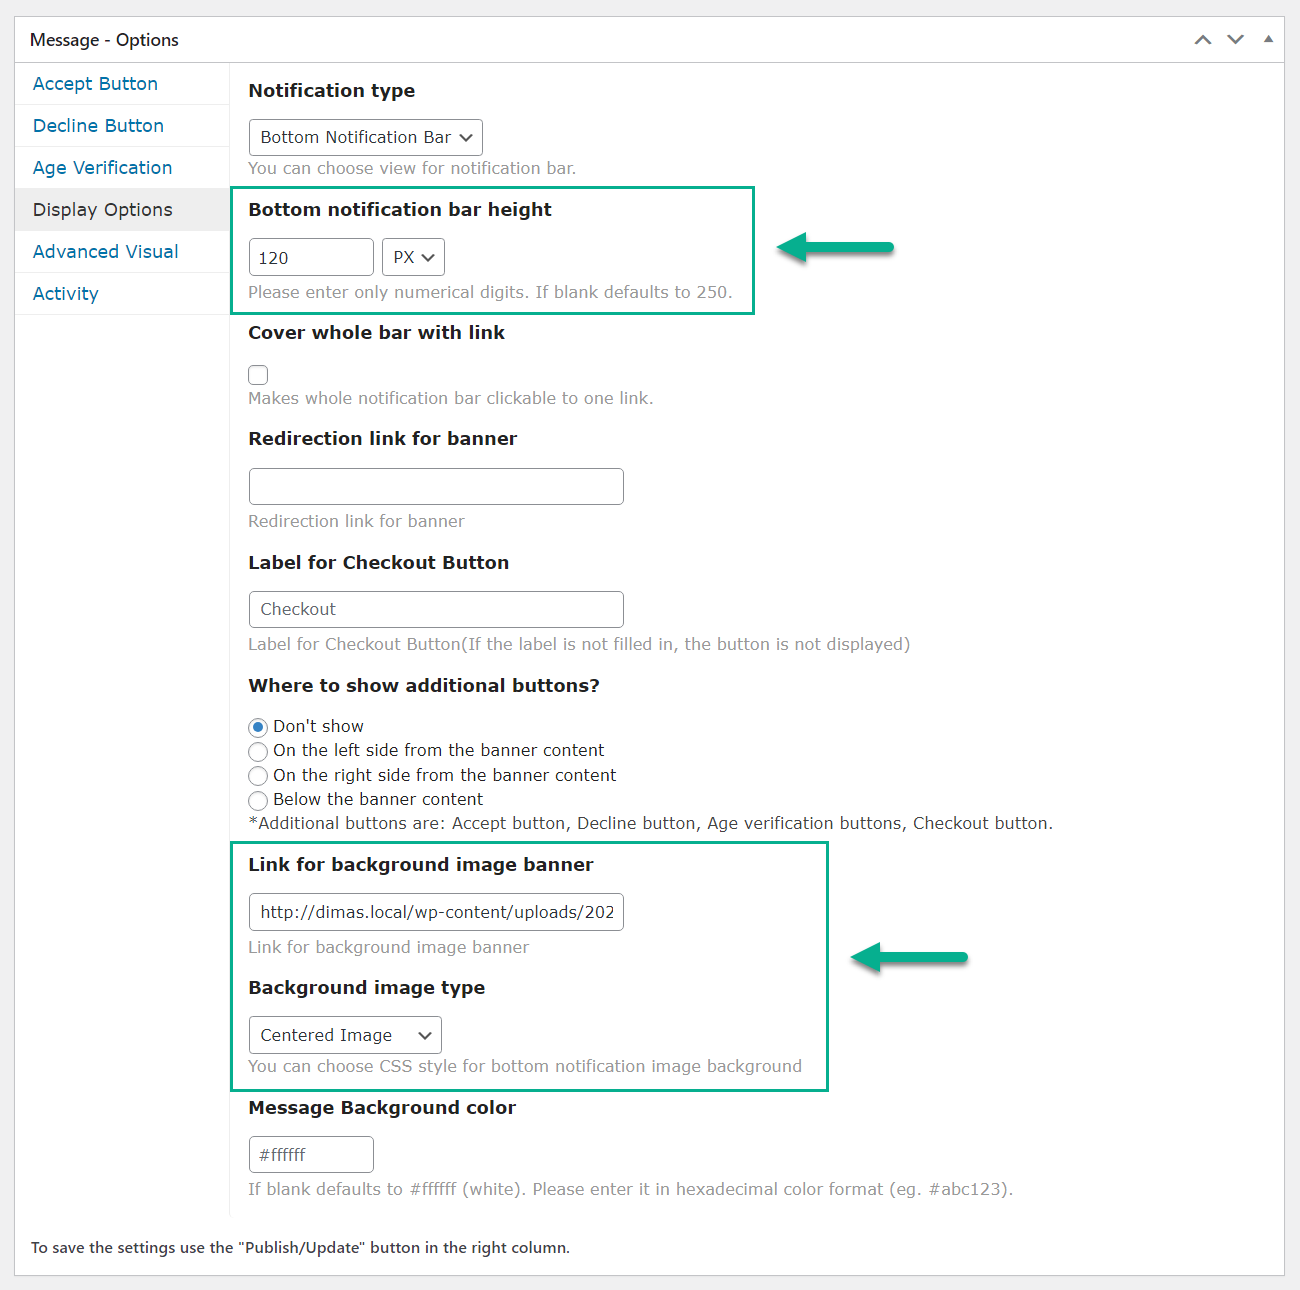
Task: Move the Message Options panel down
Action: [x=1236, y=40]
